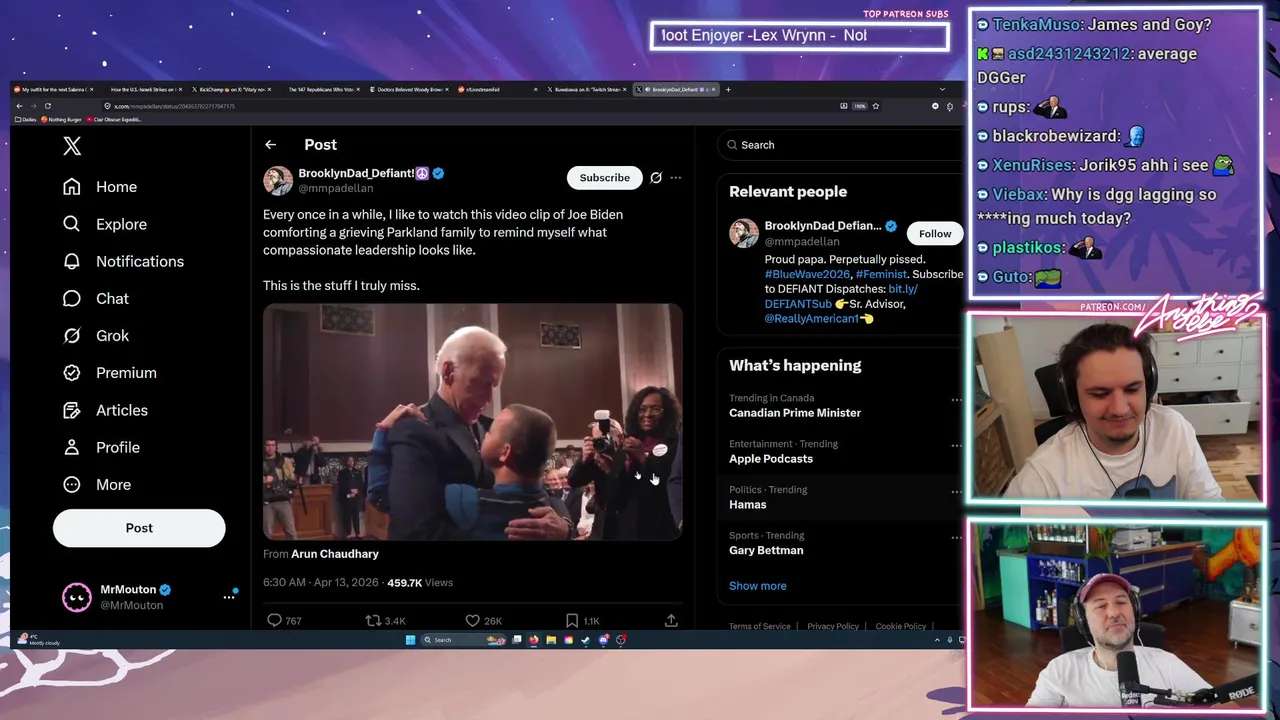
Task: Go to Home in X sidebar
Action: (100, 187)
